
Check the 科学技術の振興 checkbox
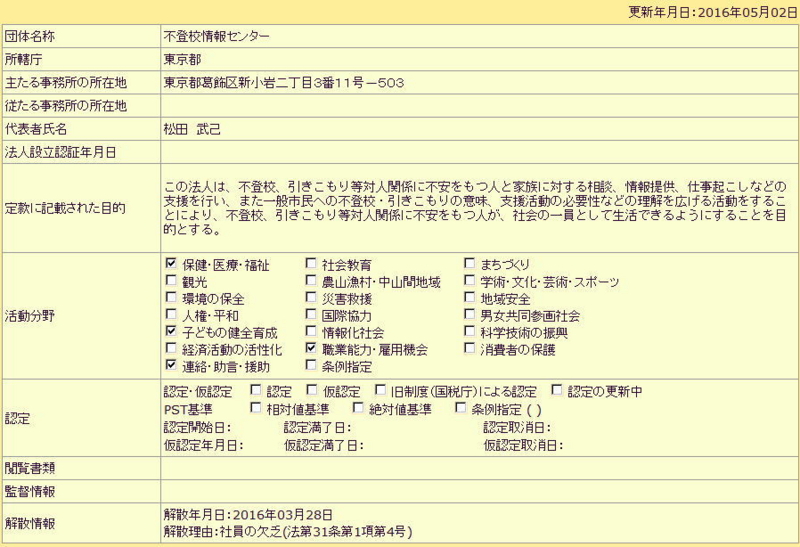470,331
